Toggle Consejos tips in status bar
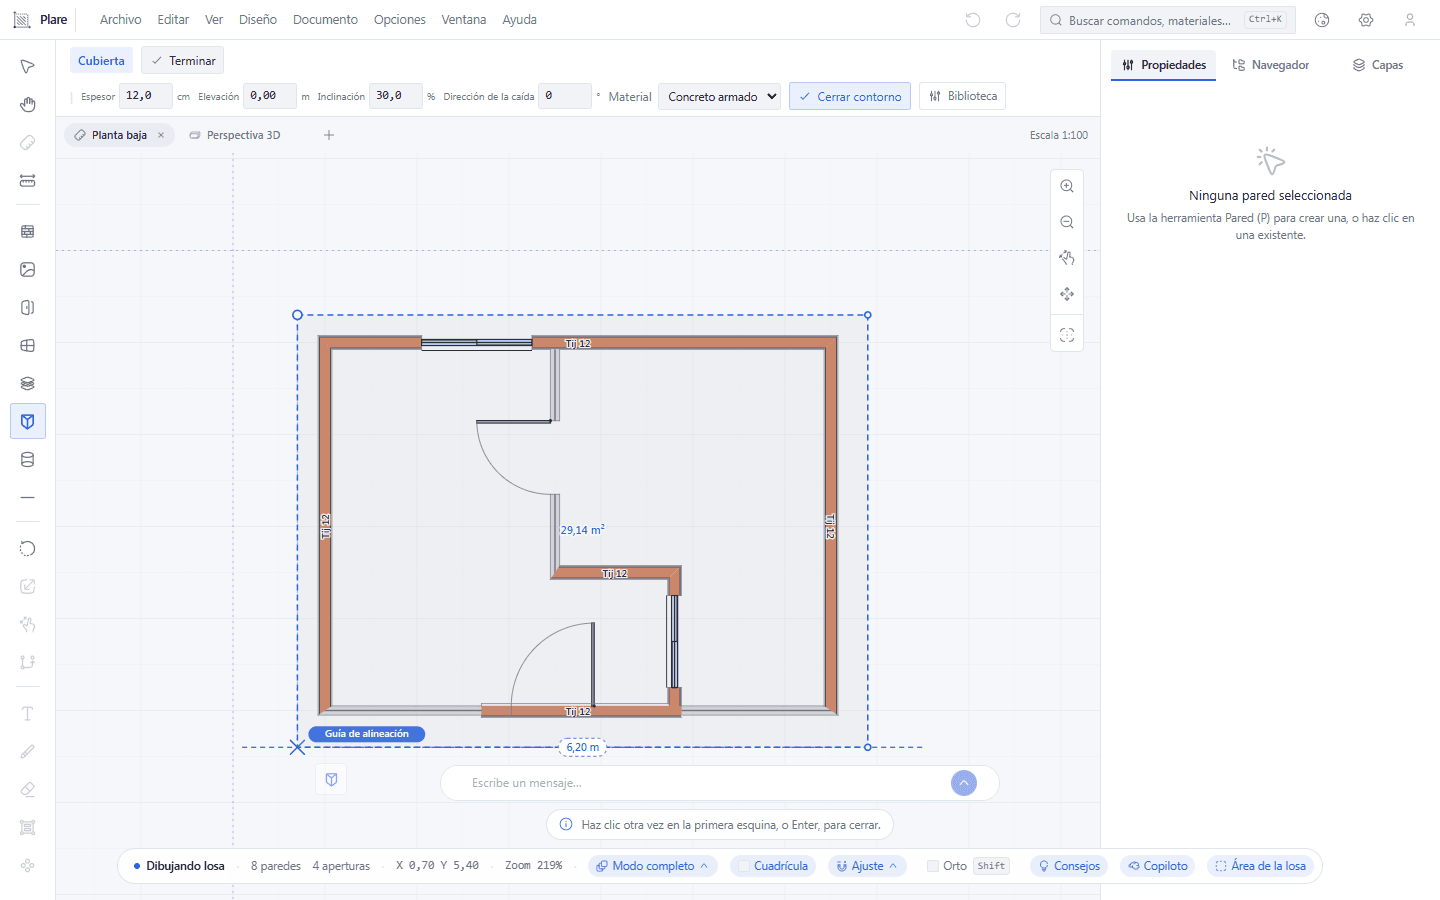 [x=1069, y=866]
